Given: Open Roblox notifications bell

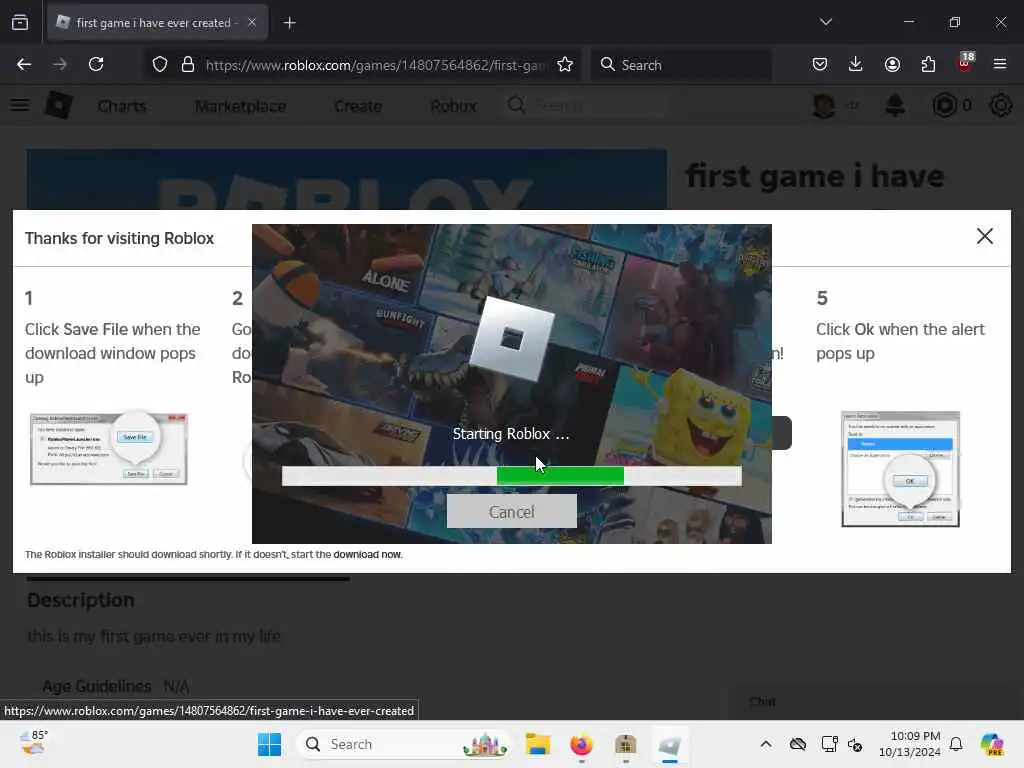Looking at the screenshot, I should click(895, 105).
